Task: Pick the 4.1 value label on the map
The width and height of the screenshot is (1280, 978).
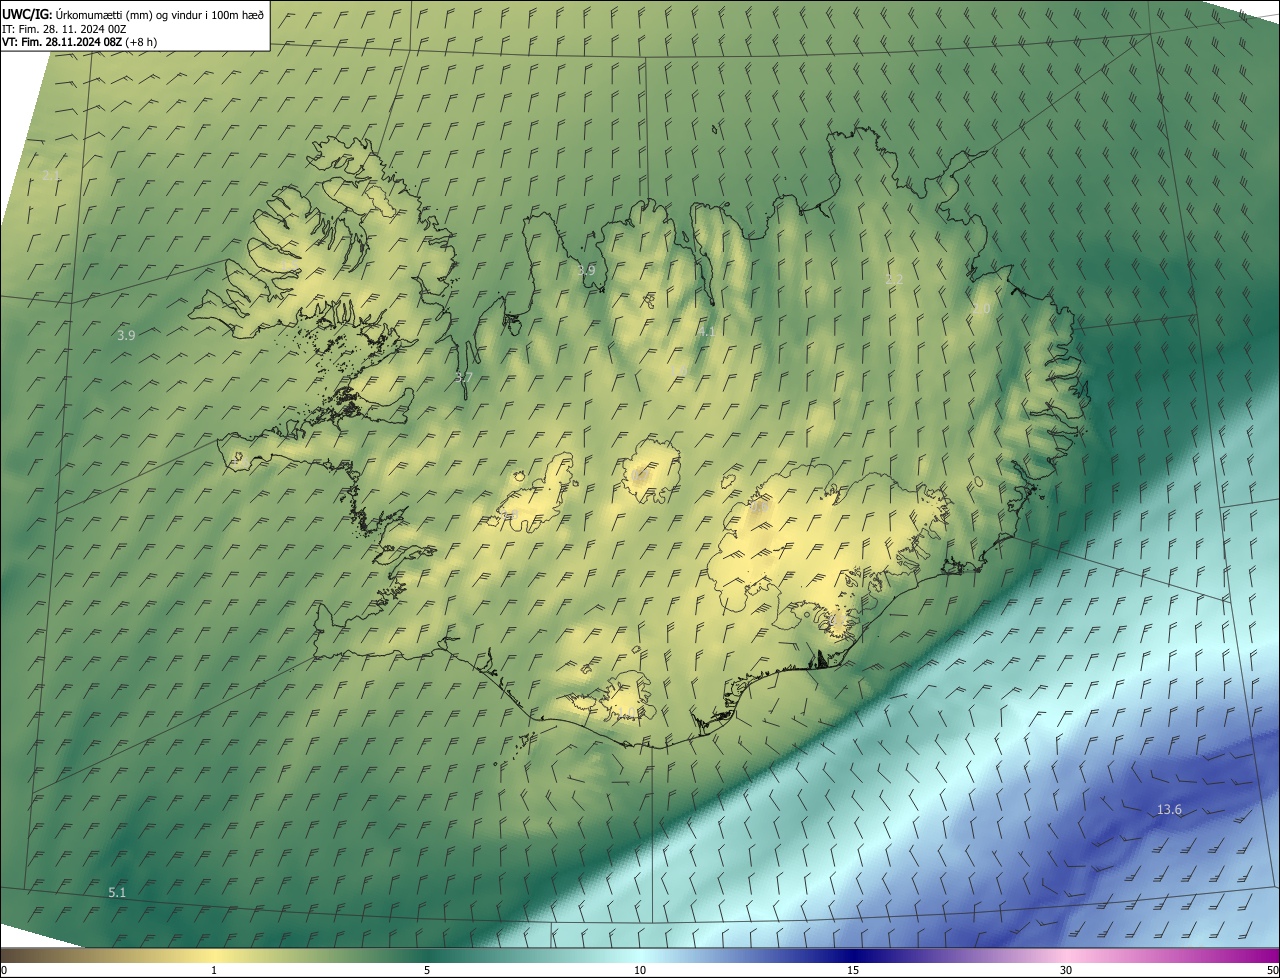Action: pyautogui.click(x=706, y=331)
